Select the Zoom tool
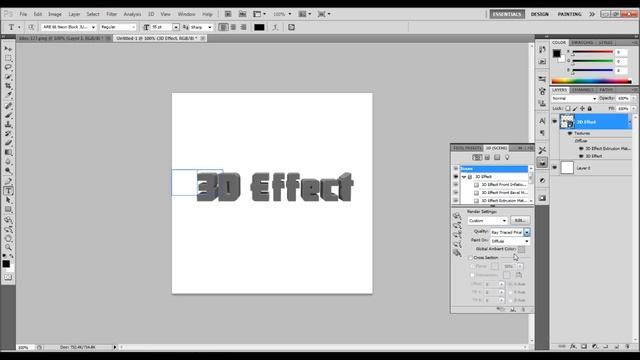Viewport: 640px width, 360px height. (8, 247)
